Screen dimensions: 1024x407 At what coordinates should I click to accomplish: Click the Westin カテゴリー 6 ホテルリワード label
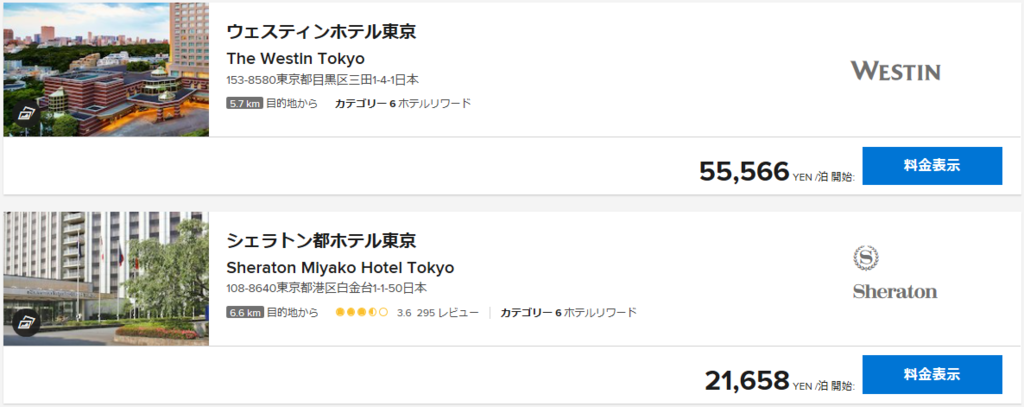[x=402, y=103]
